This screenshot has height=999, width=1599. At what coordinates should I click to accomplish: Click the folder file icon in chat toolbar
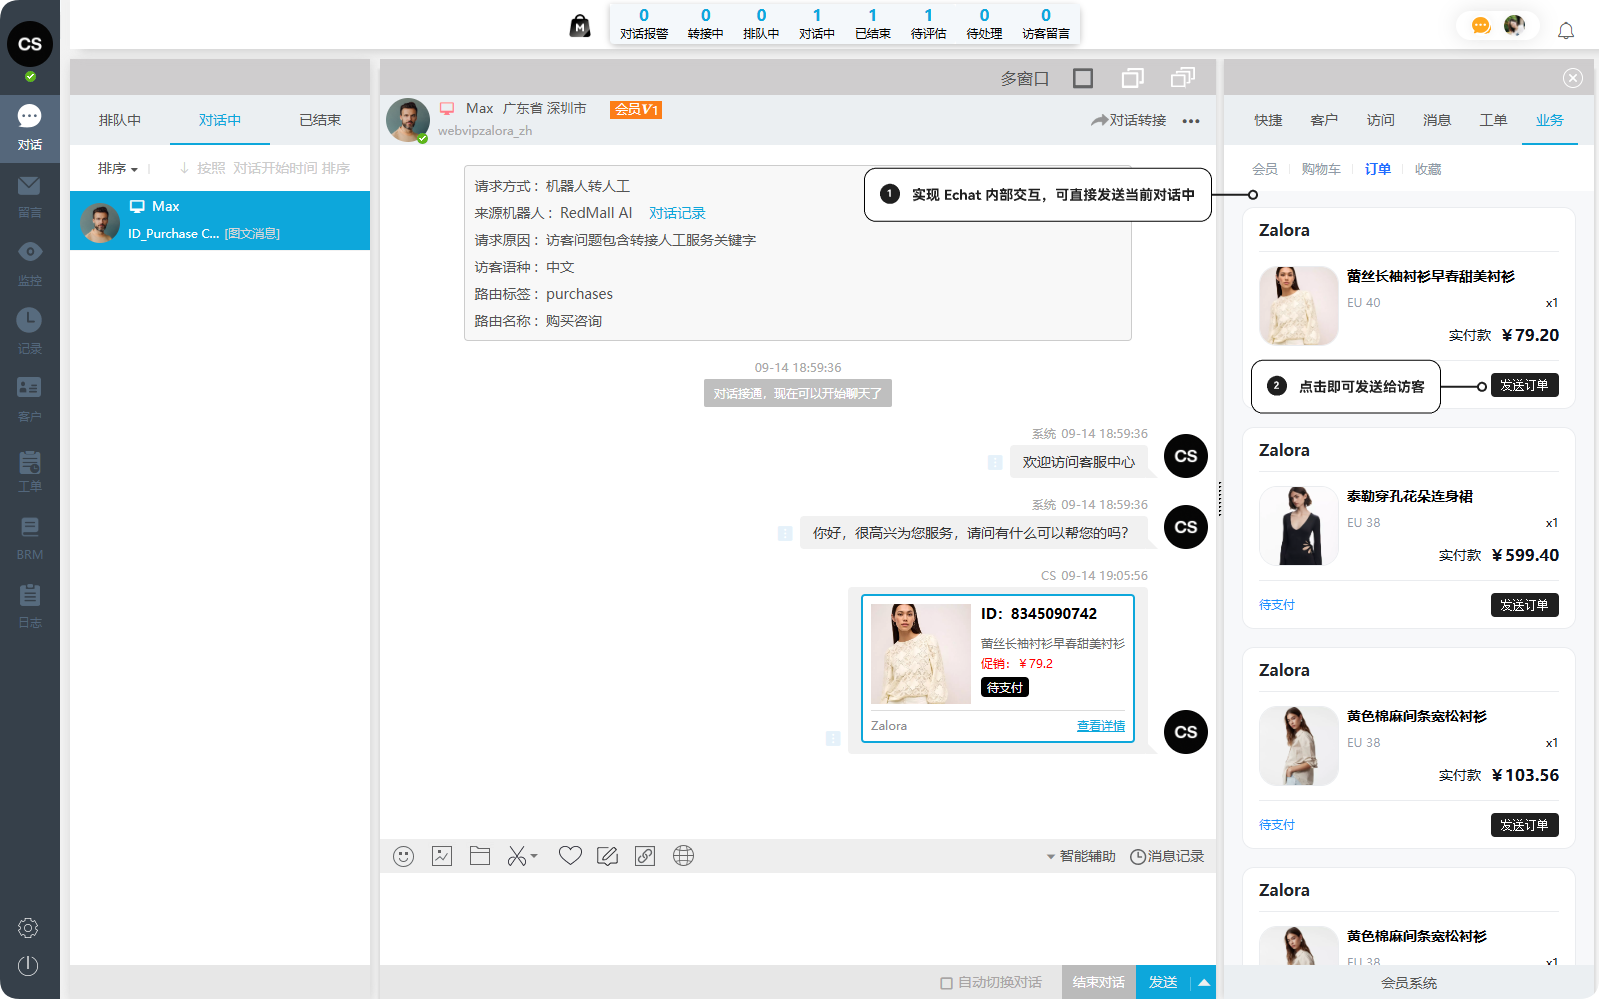[480, 856]
